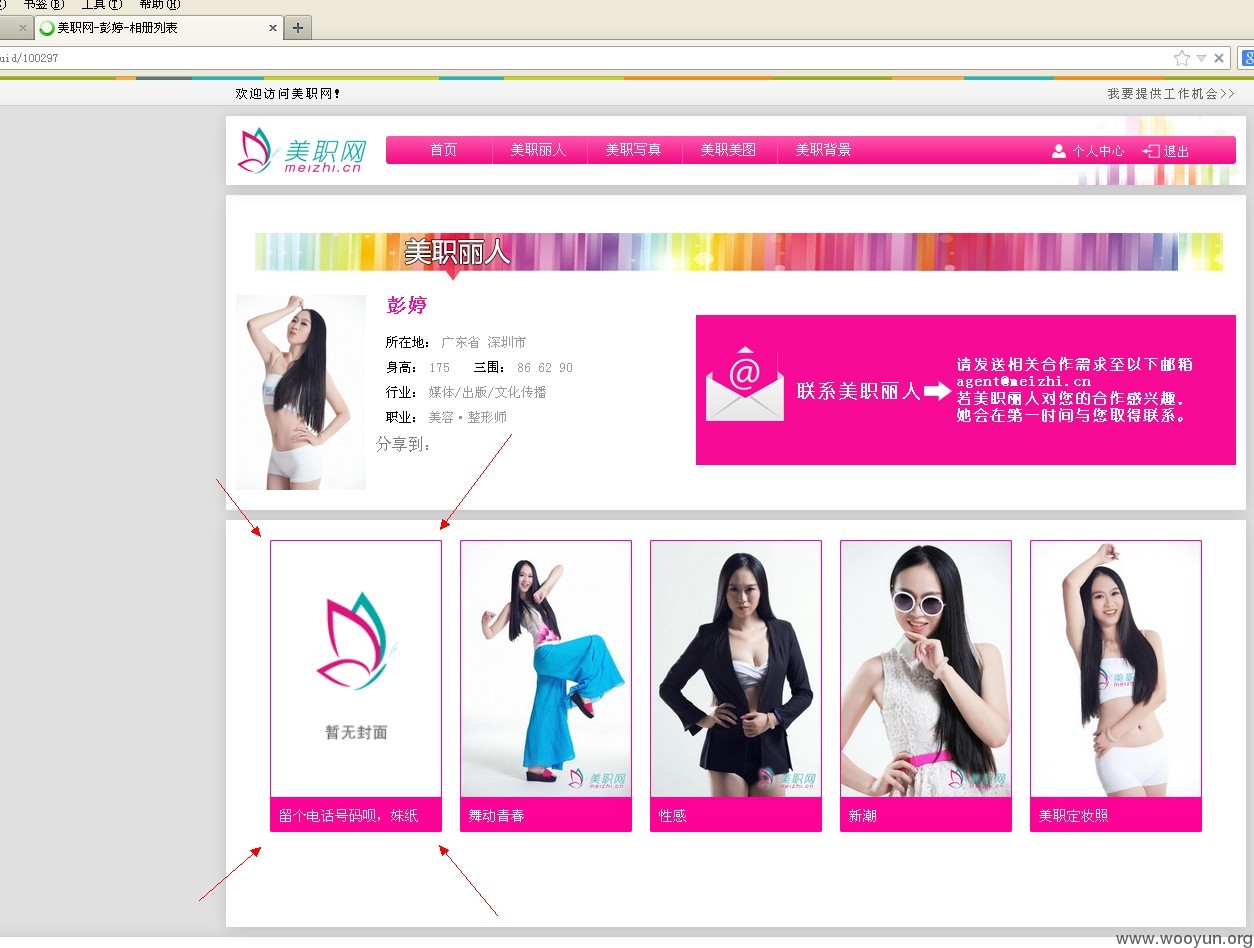Click the 我要提供工作机会>> link
This screenshot has width=1254, height=948.
point(1171,93)
